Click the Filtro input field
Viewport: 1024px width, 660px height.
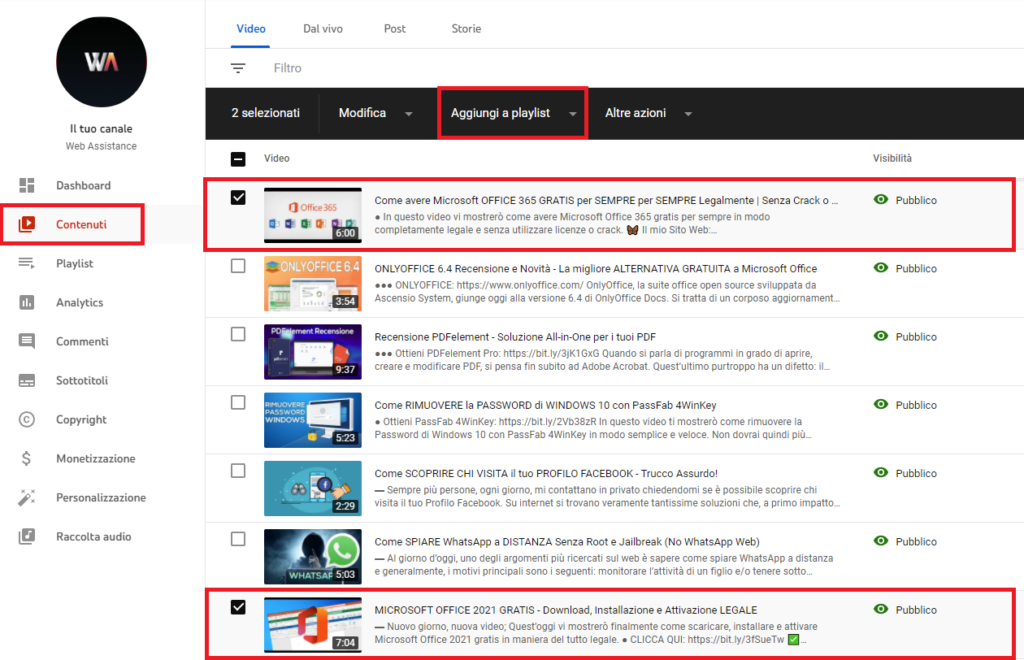[x=287, y=68]
